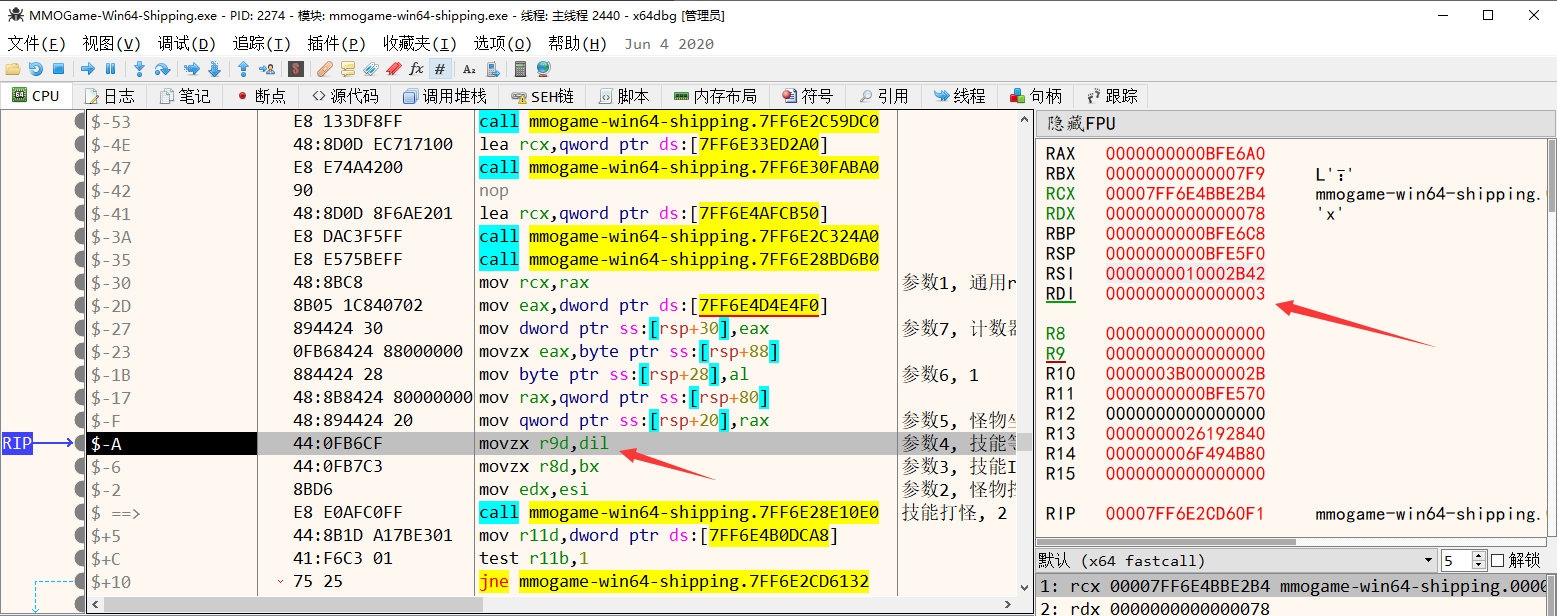Viewport: 1557px width, 616px height.
Task: Execute till return with the up arrow
Action: click(243, 69)
